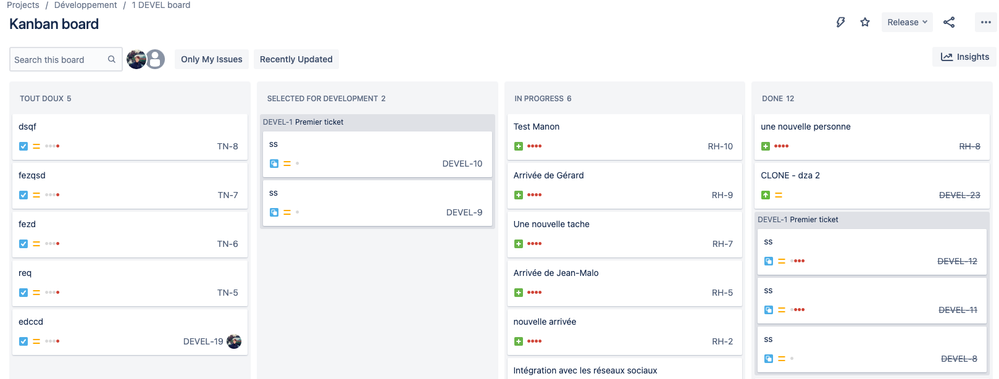
Task: Open the edccd card
Action: coord(130,332)
